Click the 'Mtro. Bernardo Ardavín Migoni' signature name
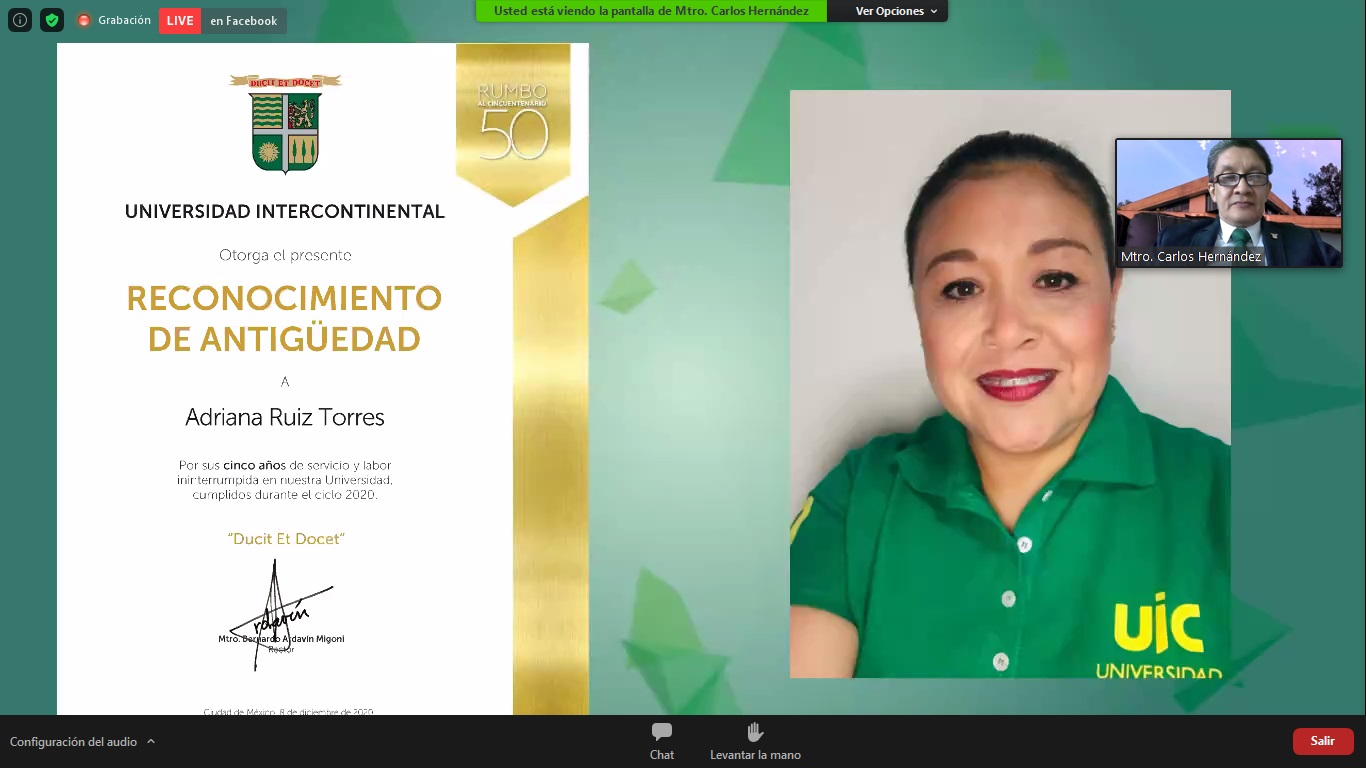The height and width of the screenshot is (768, 1366). tap(281, 639)
